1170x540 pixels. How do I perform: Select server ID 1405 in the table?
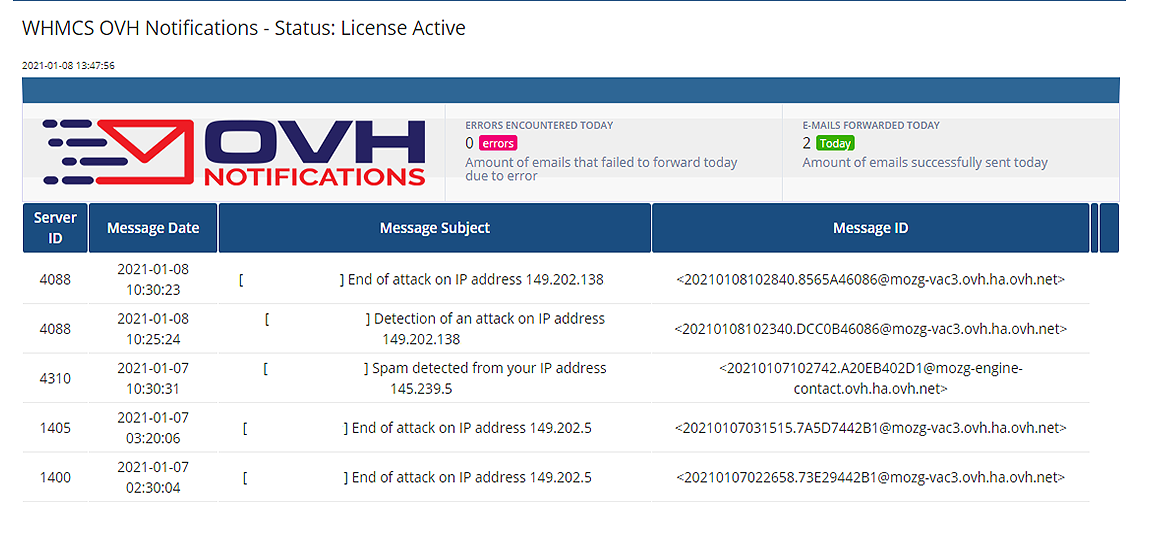(55, 428)
